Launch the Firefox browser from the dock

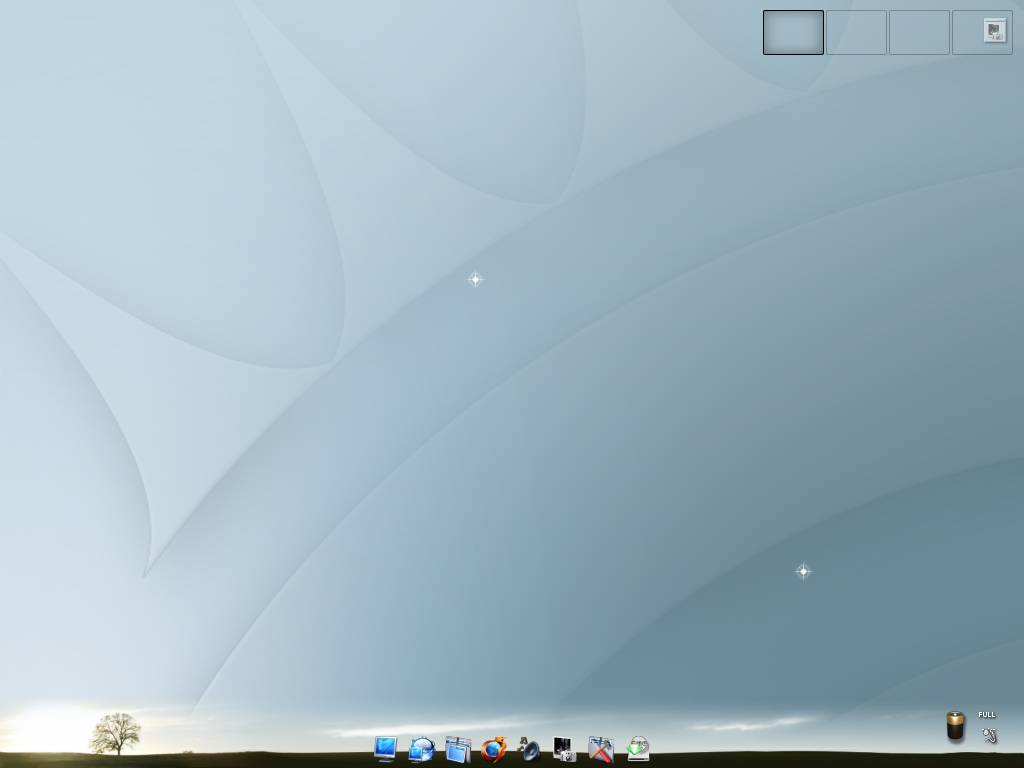[x=494, y=749]
